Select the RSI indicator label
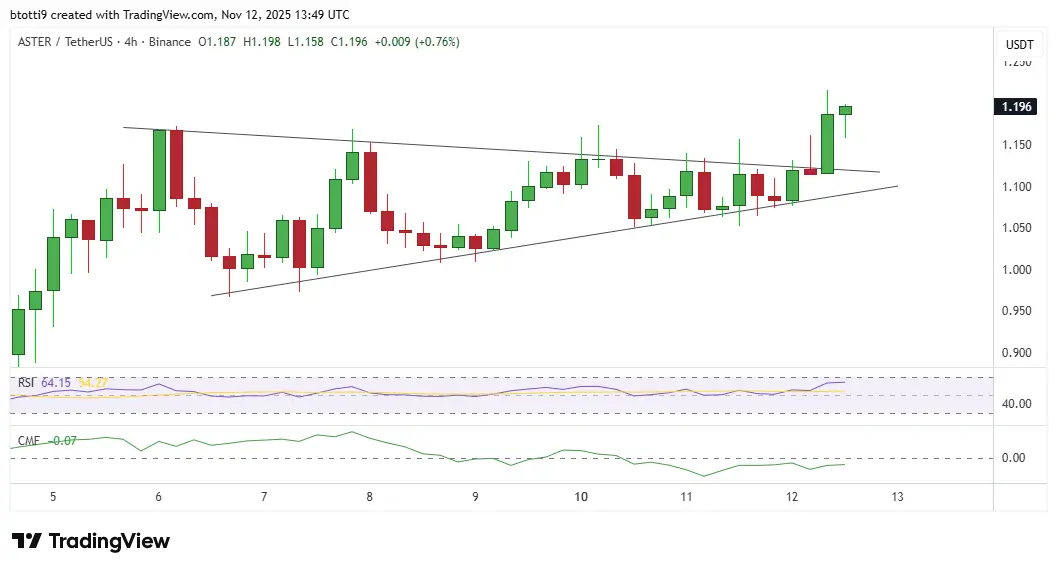 pyautogui.click(x=26, y=383)
